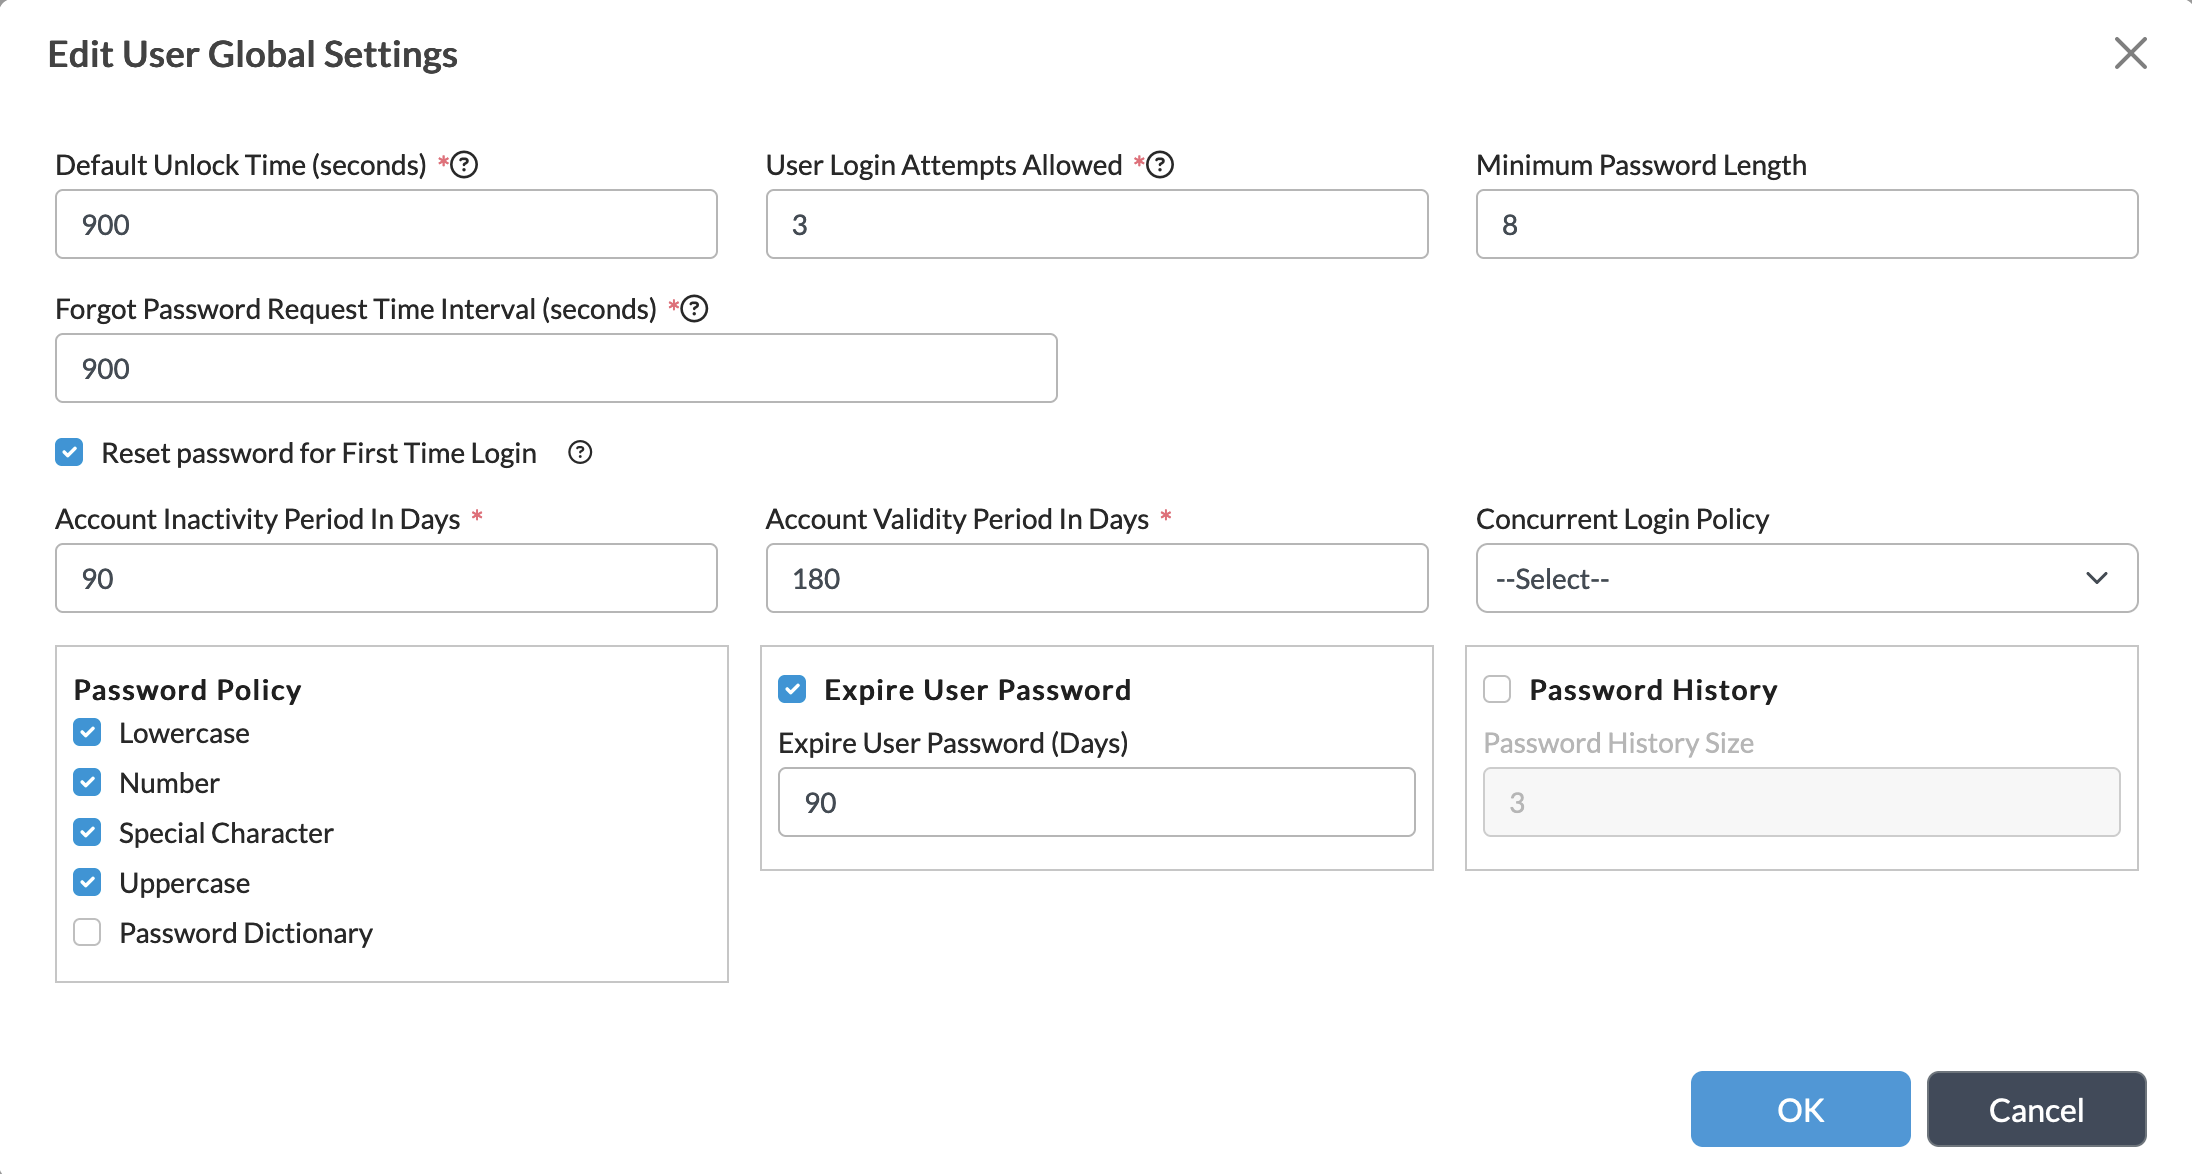The image size is (2192, 1174).
Task: Disable the Special Character requirement
Action: coord(87,832)
